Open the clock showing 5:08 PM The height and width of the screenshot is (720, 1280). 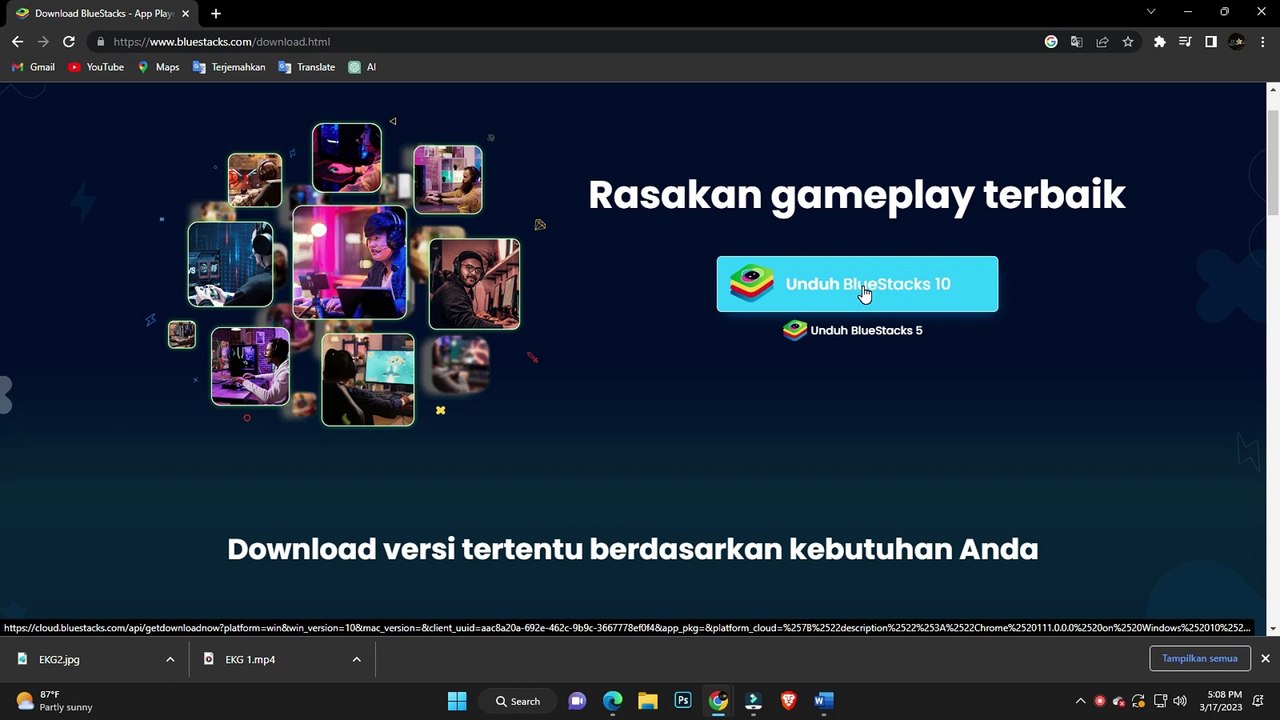(x=1224, y=701)
